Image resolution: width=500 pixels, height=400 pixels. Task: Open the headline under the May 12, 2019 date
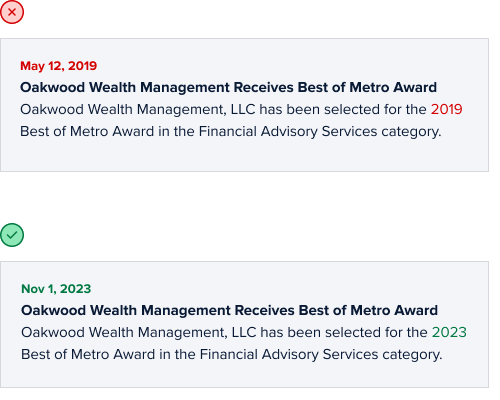(x=228, y=87)
